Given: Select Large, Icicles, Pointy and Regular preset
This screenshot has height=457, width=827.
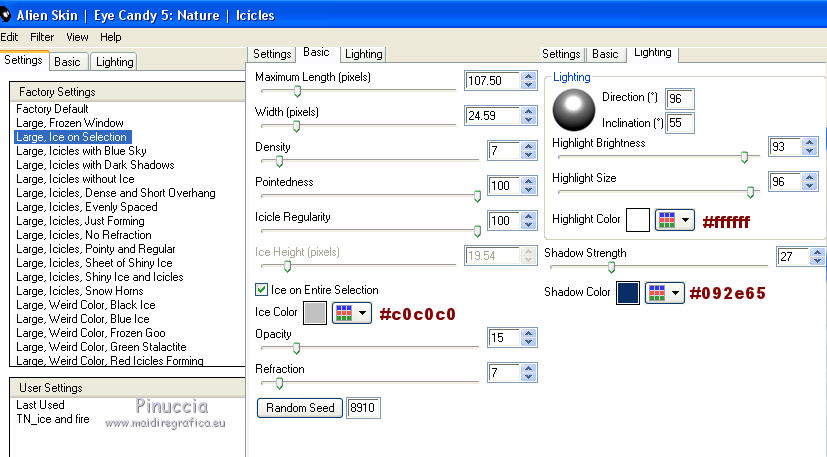Looking at the screenshot, I should [95, 249].
